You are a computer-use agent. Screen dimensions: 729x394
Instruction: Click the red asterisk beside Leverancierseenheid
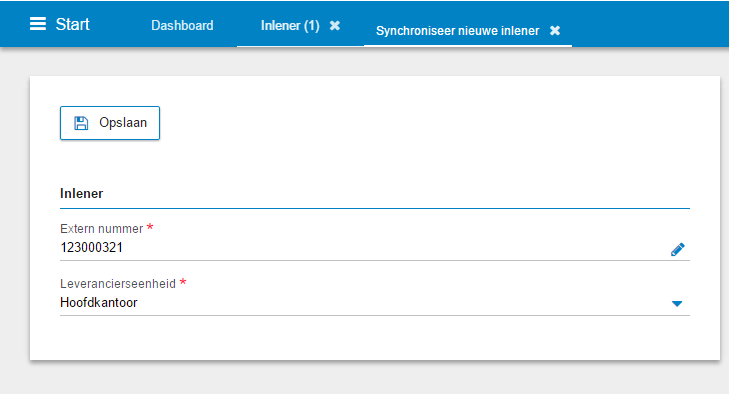pyautogui.click(x=183, y=282)
